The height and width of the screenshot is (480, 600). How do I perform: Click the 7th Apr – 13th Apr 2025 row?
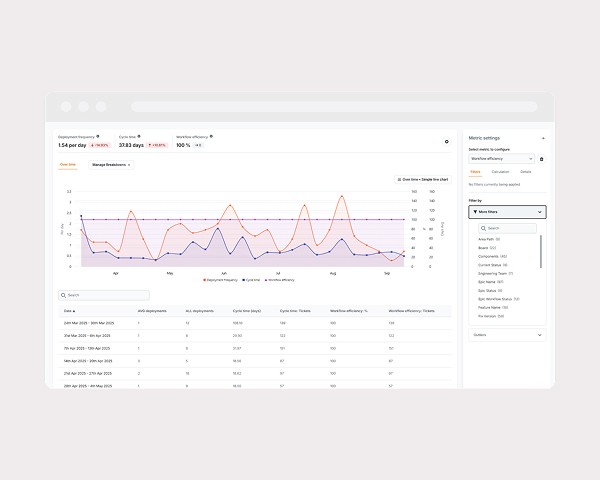pyautogui.click(x=255, y=348)
